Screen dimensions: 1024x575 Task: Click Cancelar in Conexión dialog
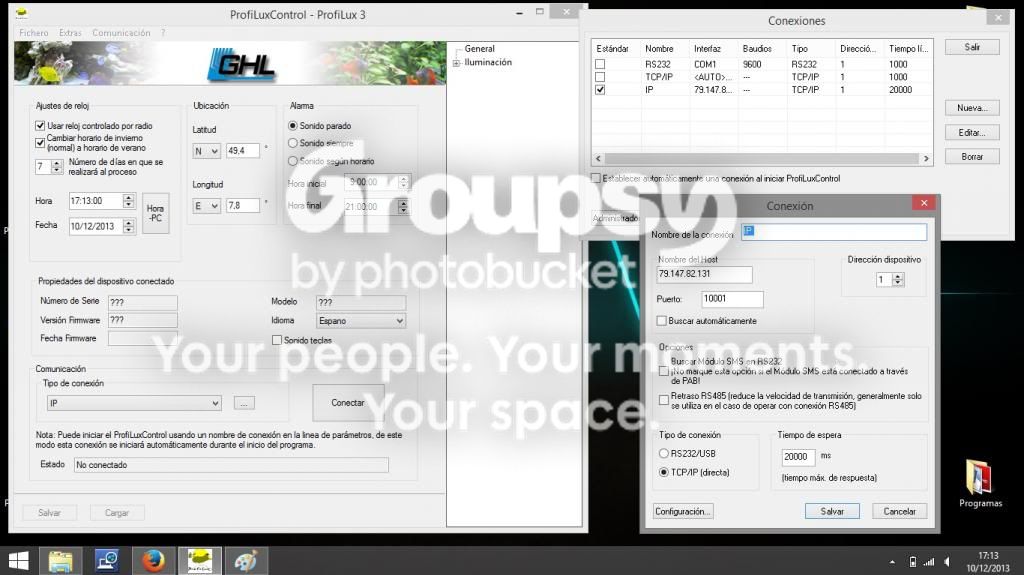[899, 511]
